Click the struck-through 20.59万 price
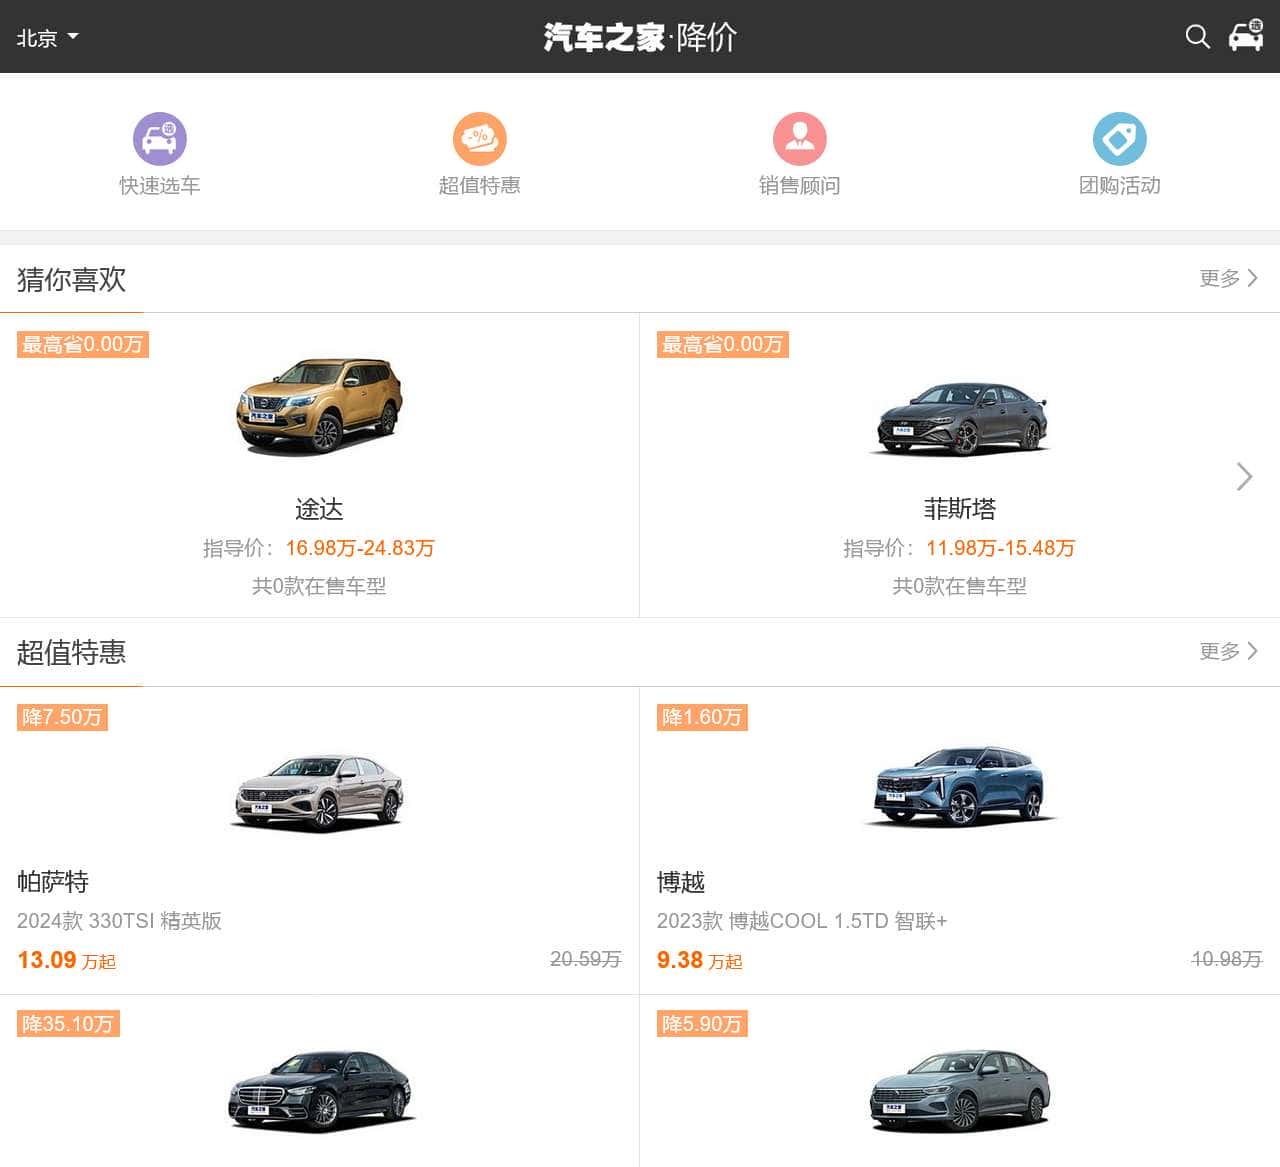The width and height of the screenshot is (1280, 1167). coord(586,959)
